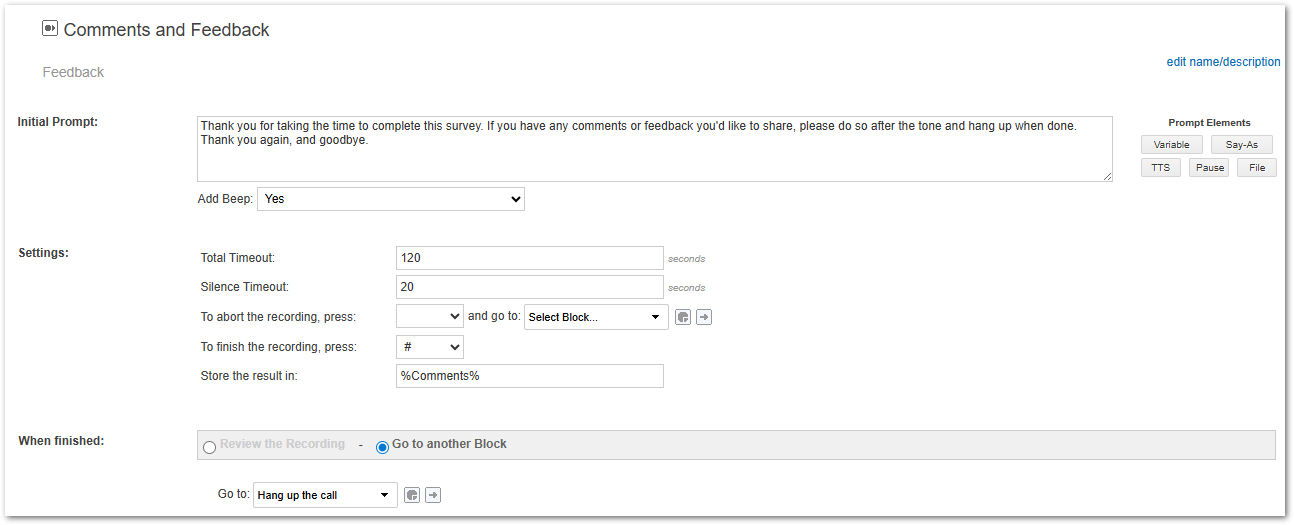1294x525 pixels.
Task: Insert a Pause prompt element
Action: point(1209,168)
